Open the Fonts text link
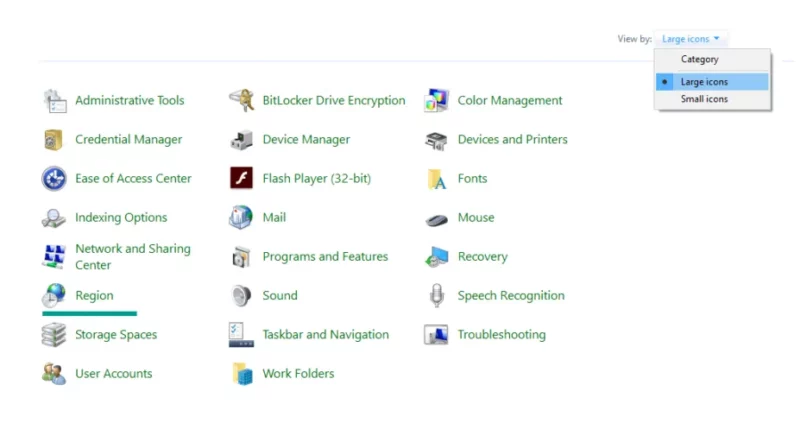Image resolution: width=800 pixels, height=448 pixels. [x=472, y=179]
